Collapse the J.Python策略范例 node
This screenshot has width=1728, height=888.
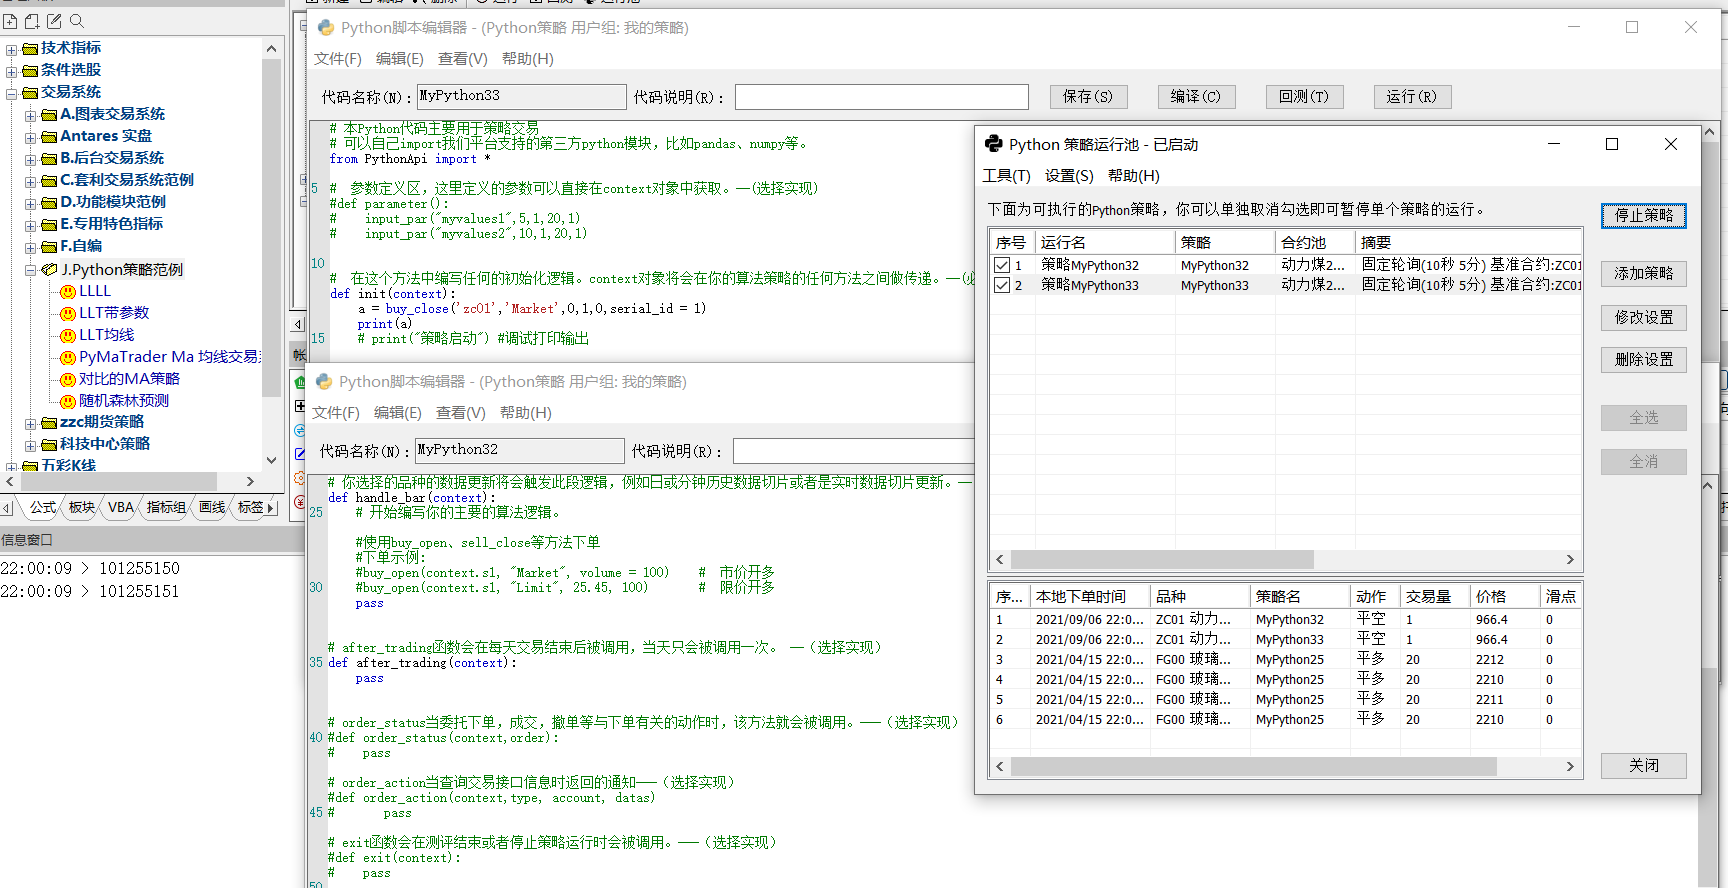pyautogui.click(x=30, y=270)
